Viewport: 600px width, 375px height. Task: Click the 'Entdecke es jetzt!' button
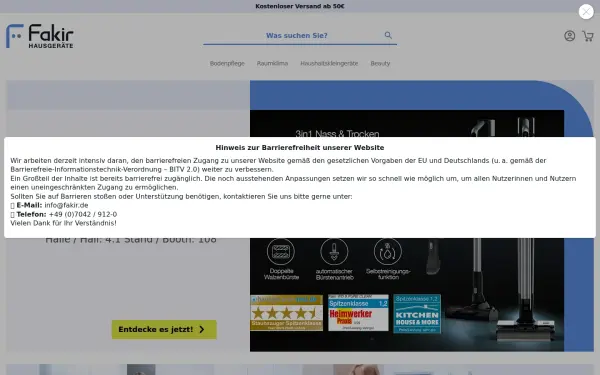(x=164, y=329)
